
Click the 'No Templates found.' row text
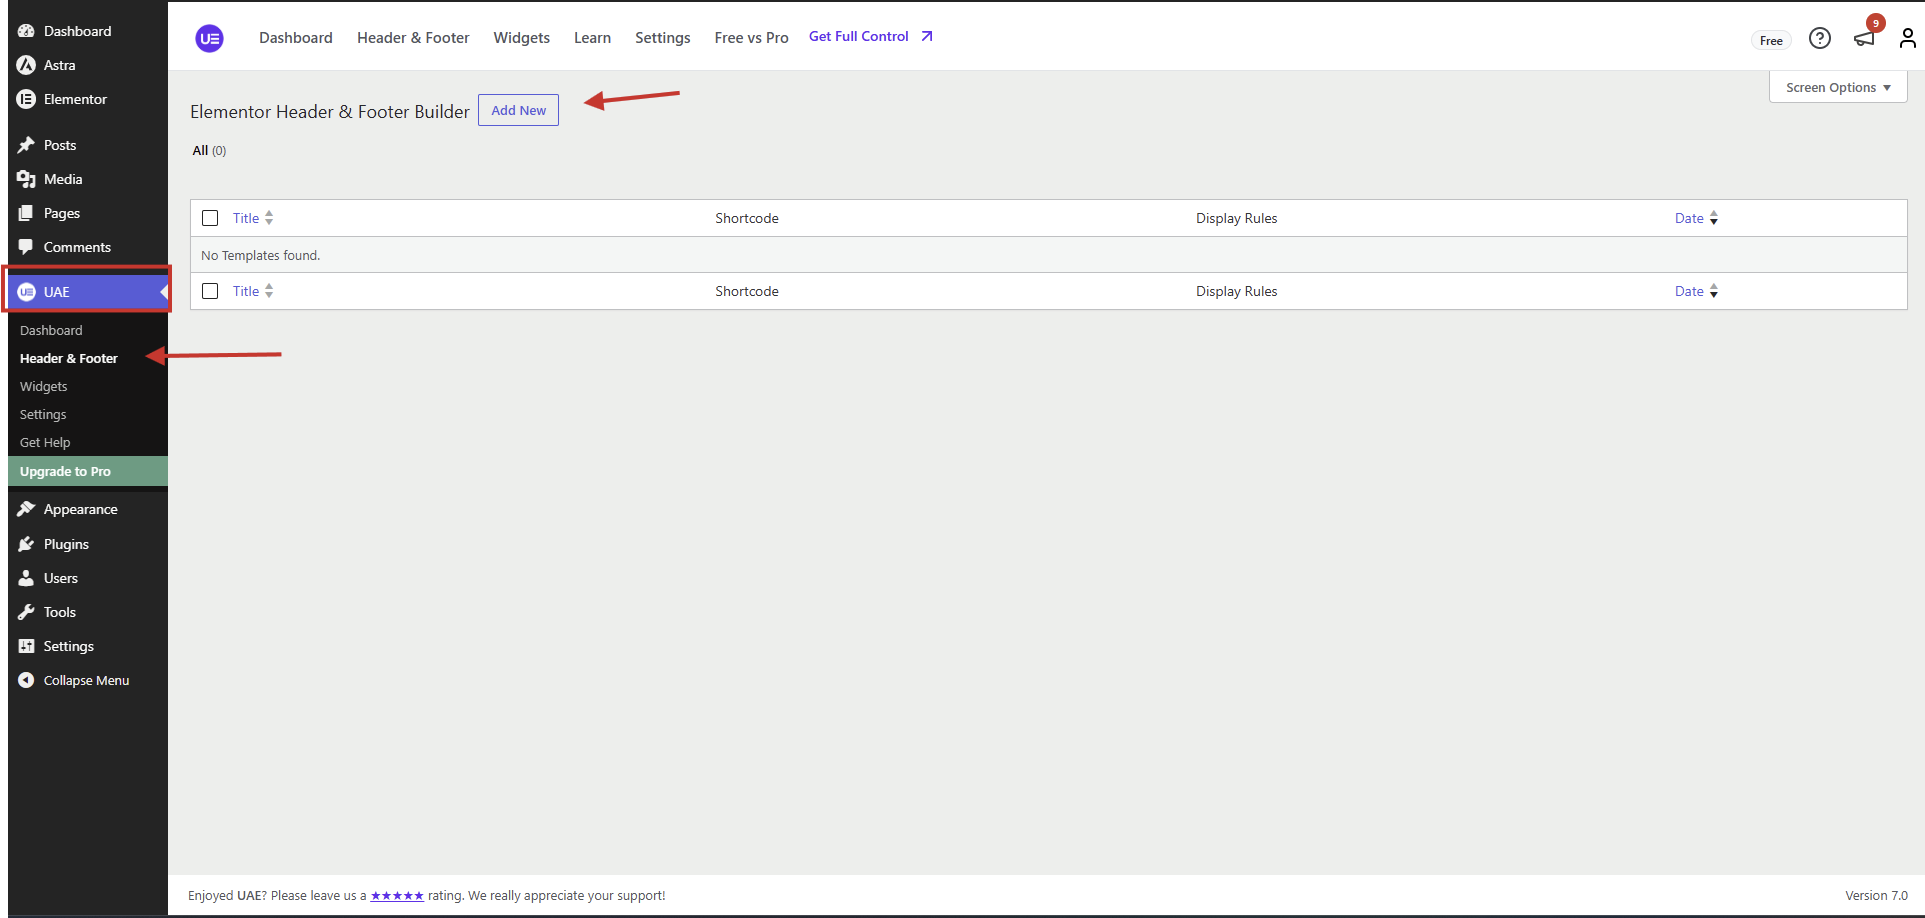[260, 255]
